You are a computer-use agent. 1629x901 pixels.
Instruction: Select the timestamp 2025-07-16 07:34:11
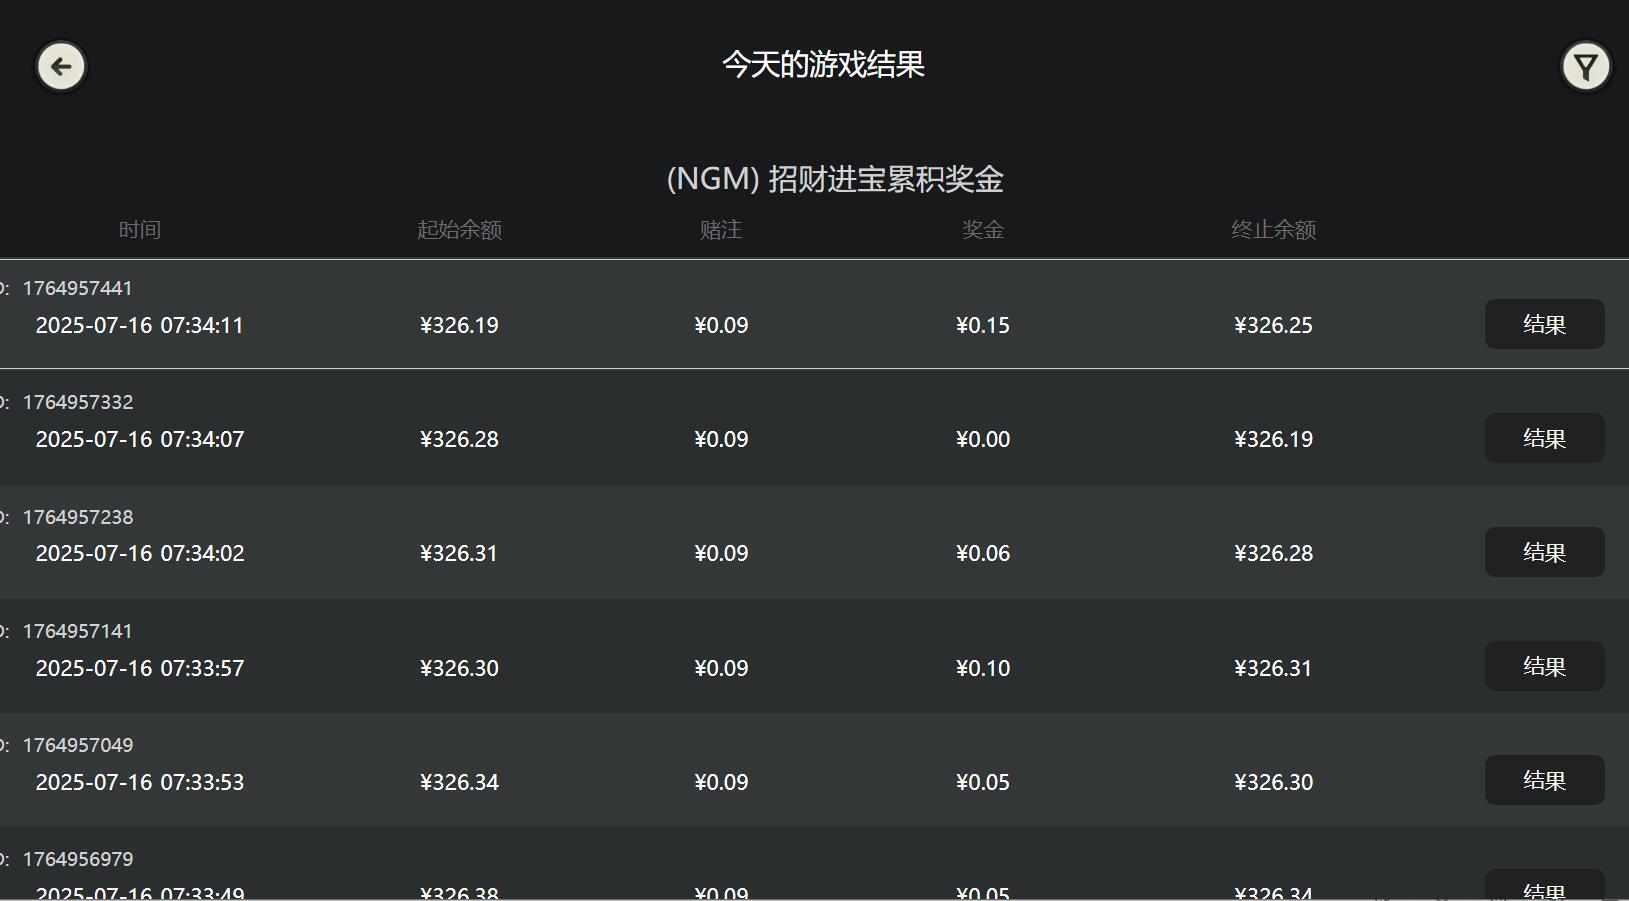click(x=139, y=324)
